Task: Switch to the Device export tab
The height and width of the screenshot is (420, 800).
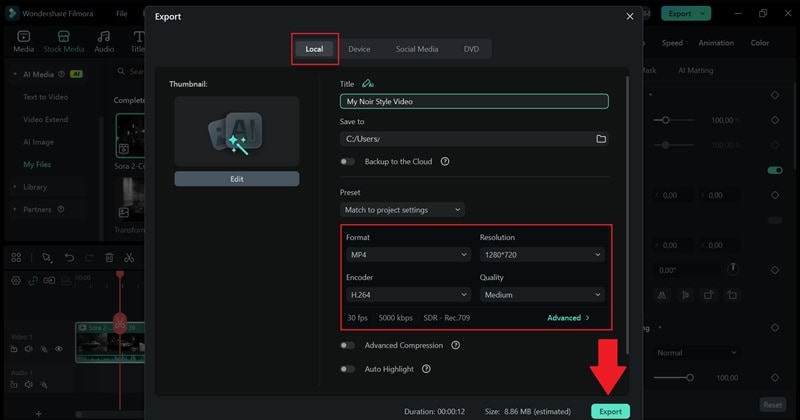Action: 359,49
